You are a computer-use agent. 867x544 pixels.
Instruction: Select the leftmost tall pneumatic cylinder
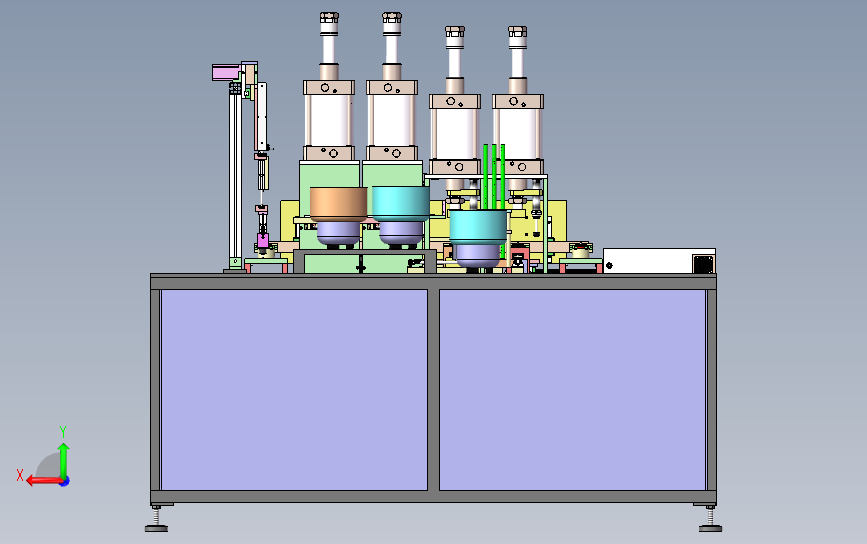coord(329,86)
